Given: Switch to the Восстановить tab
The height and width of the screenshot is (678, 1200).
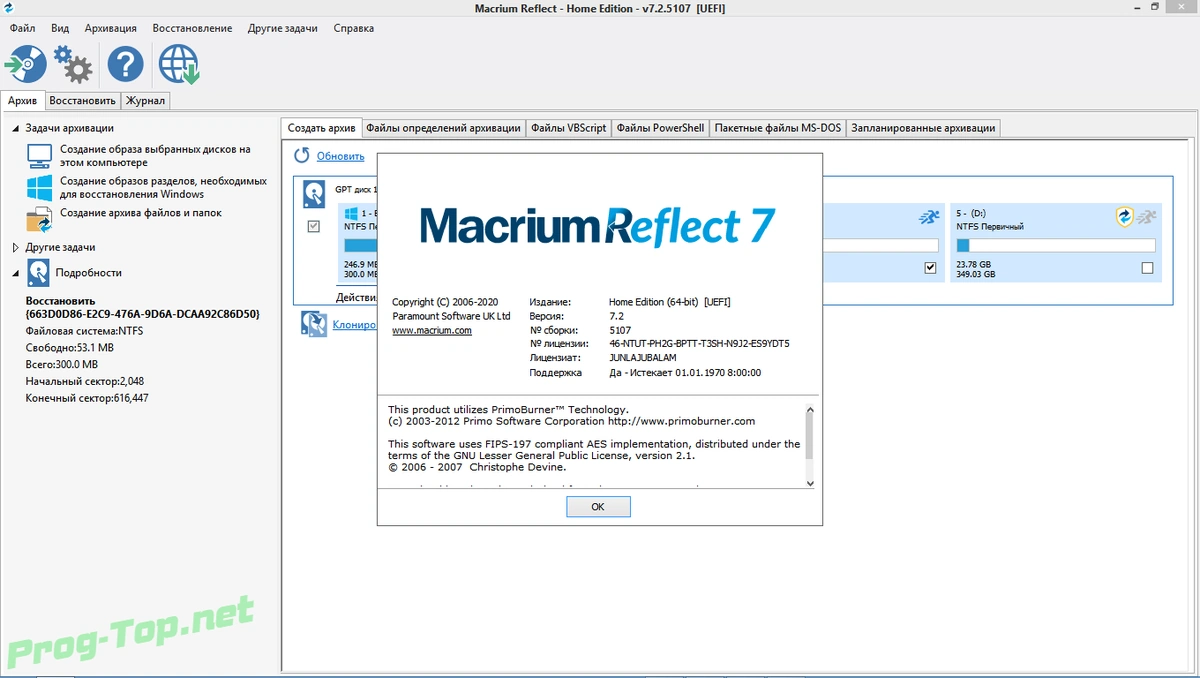Looking at the screenshot, I should click(x=83, y=100).
